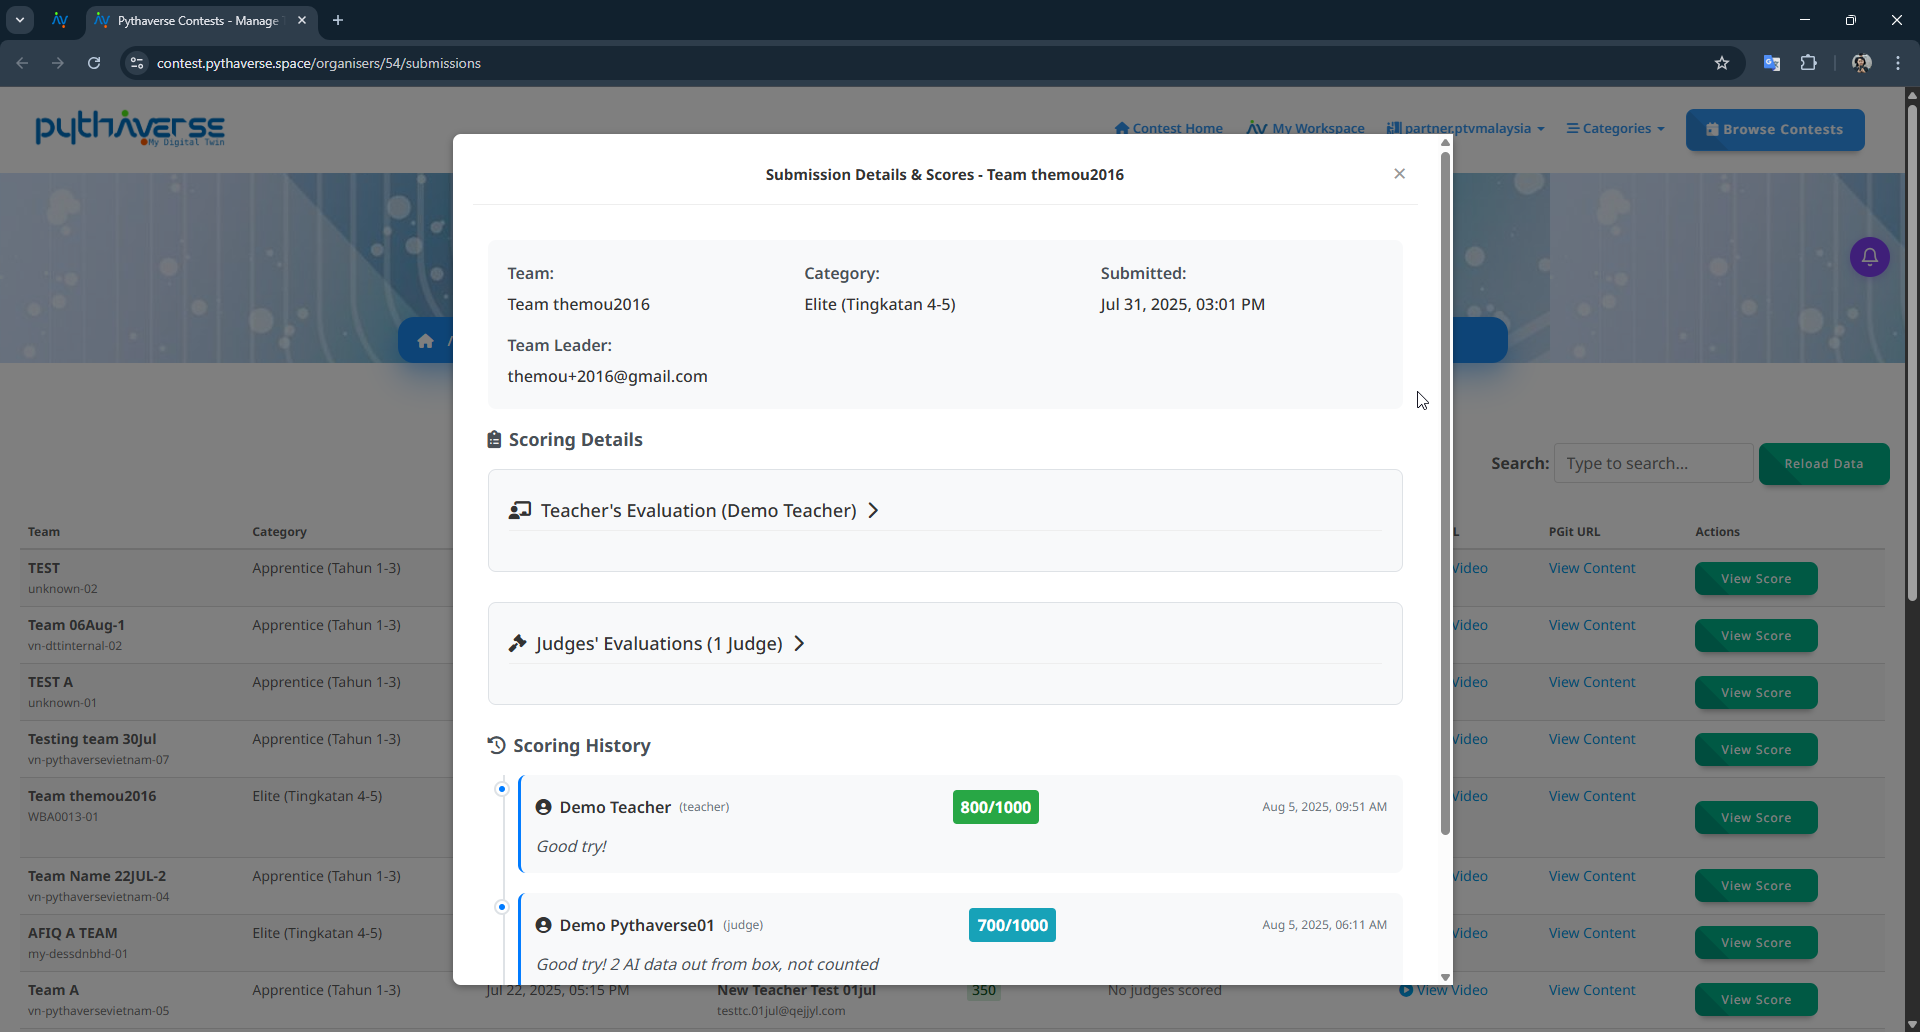Screen dimensions: 1920x1032
Task: Click the Reload Data button
Action: [x=1824, y=464]
